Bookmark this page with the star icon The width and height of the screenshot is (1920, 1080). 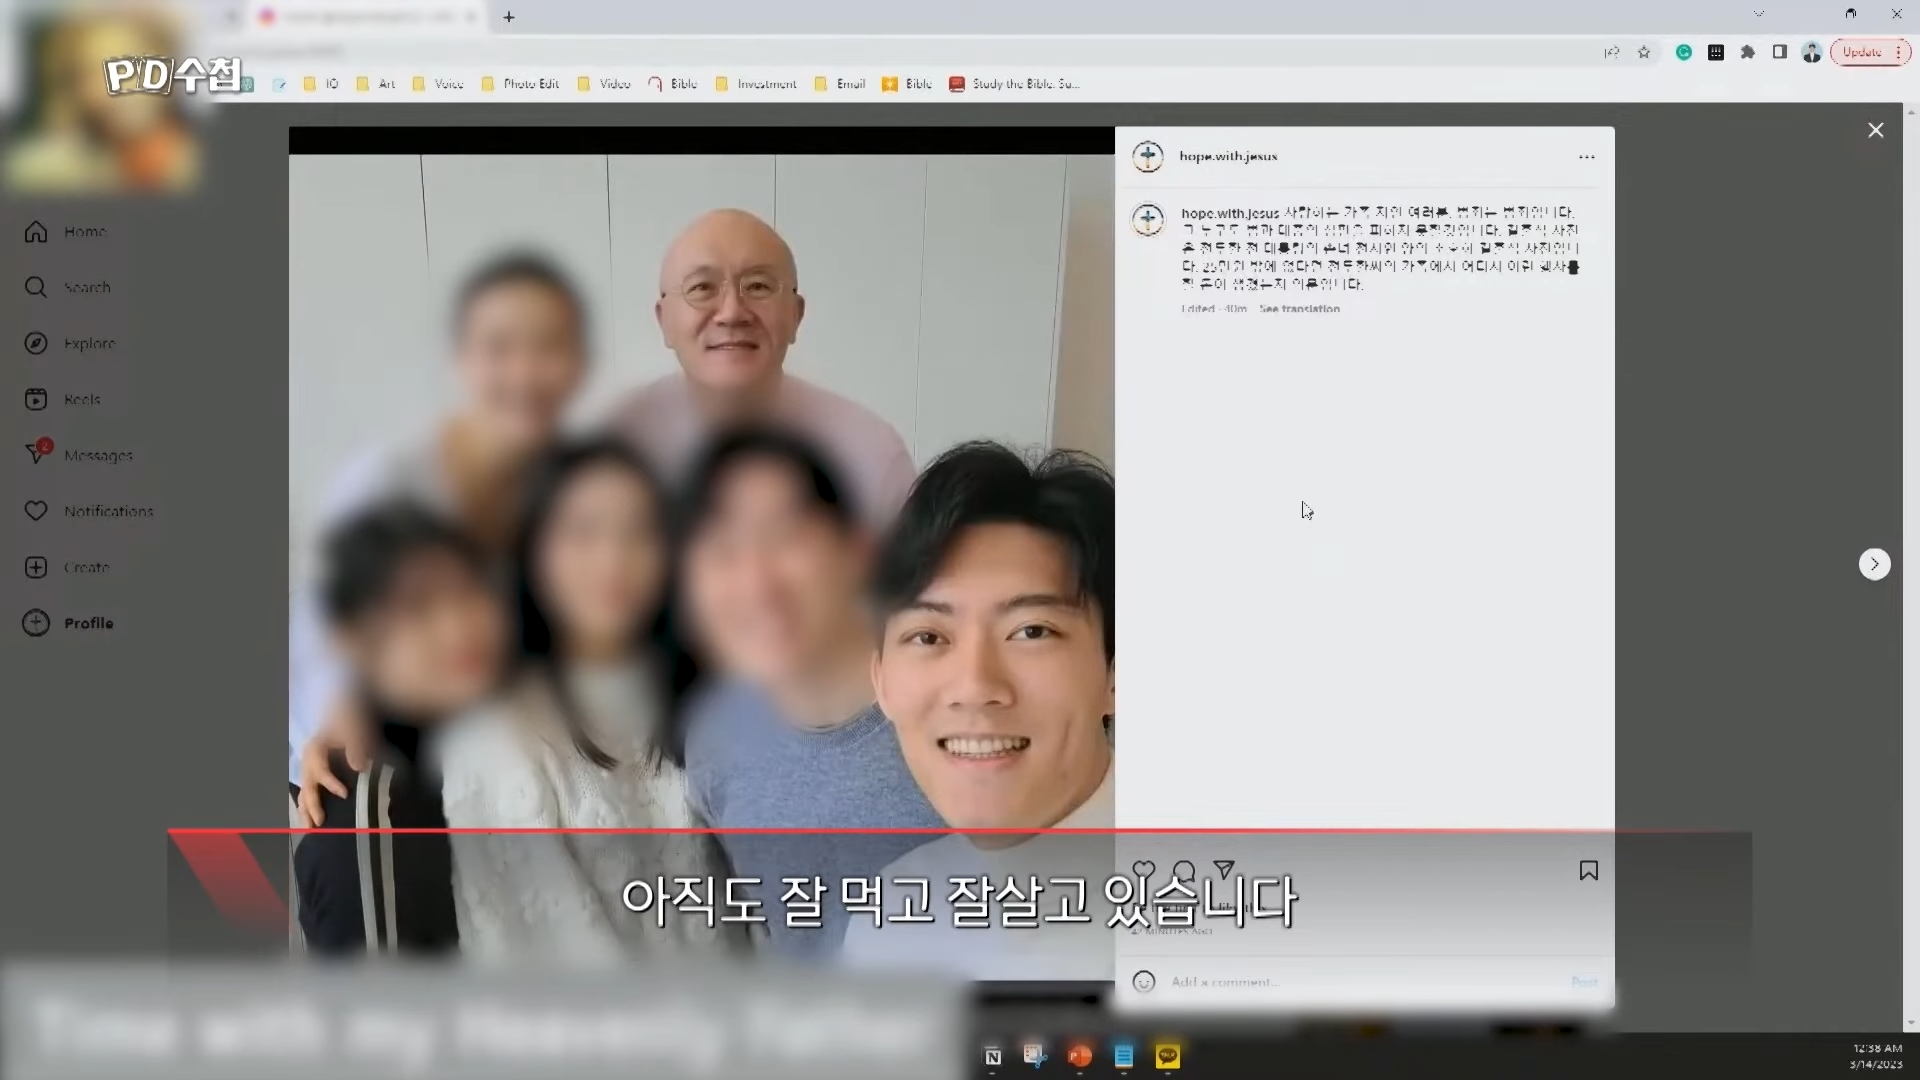tap(1644, 53)
